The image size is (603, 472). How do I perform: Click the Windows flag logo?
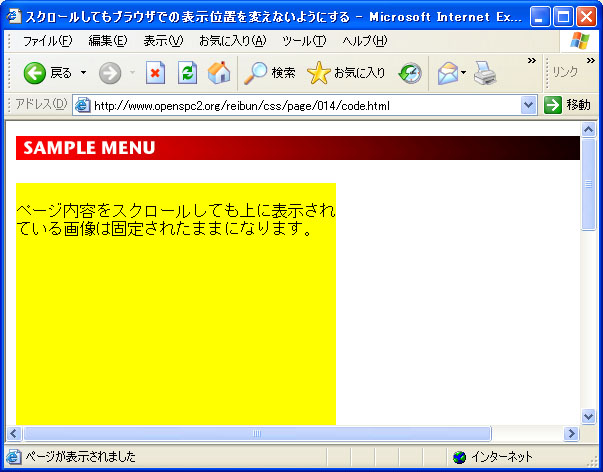(x=580, y=41)
